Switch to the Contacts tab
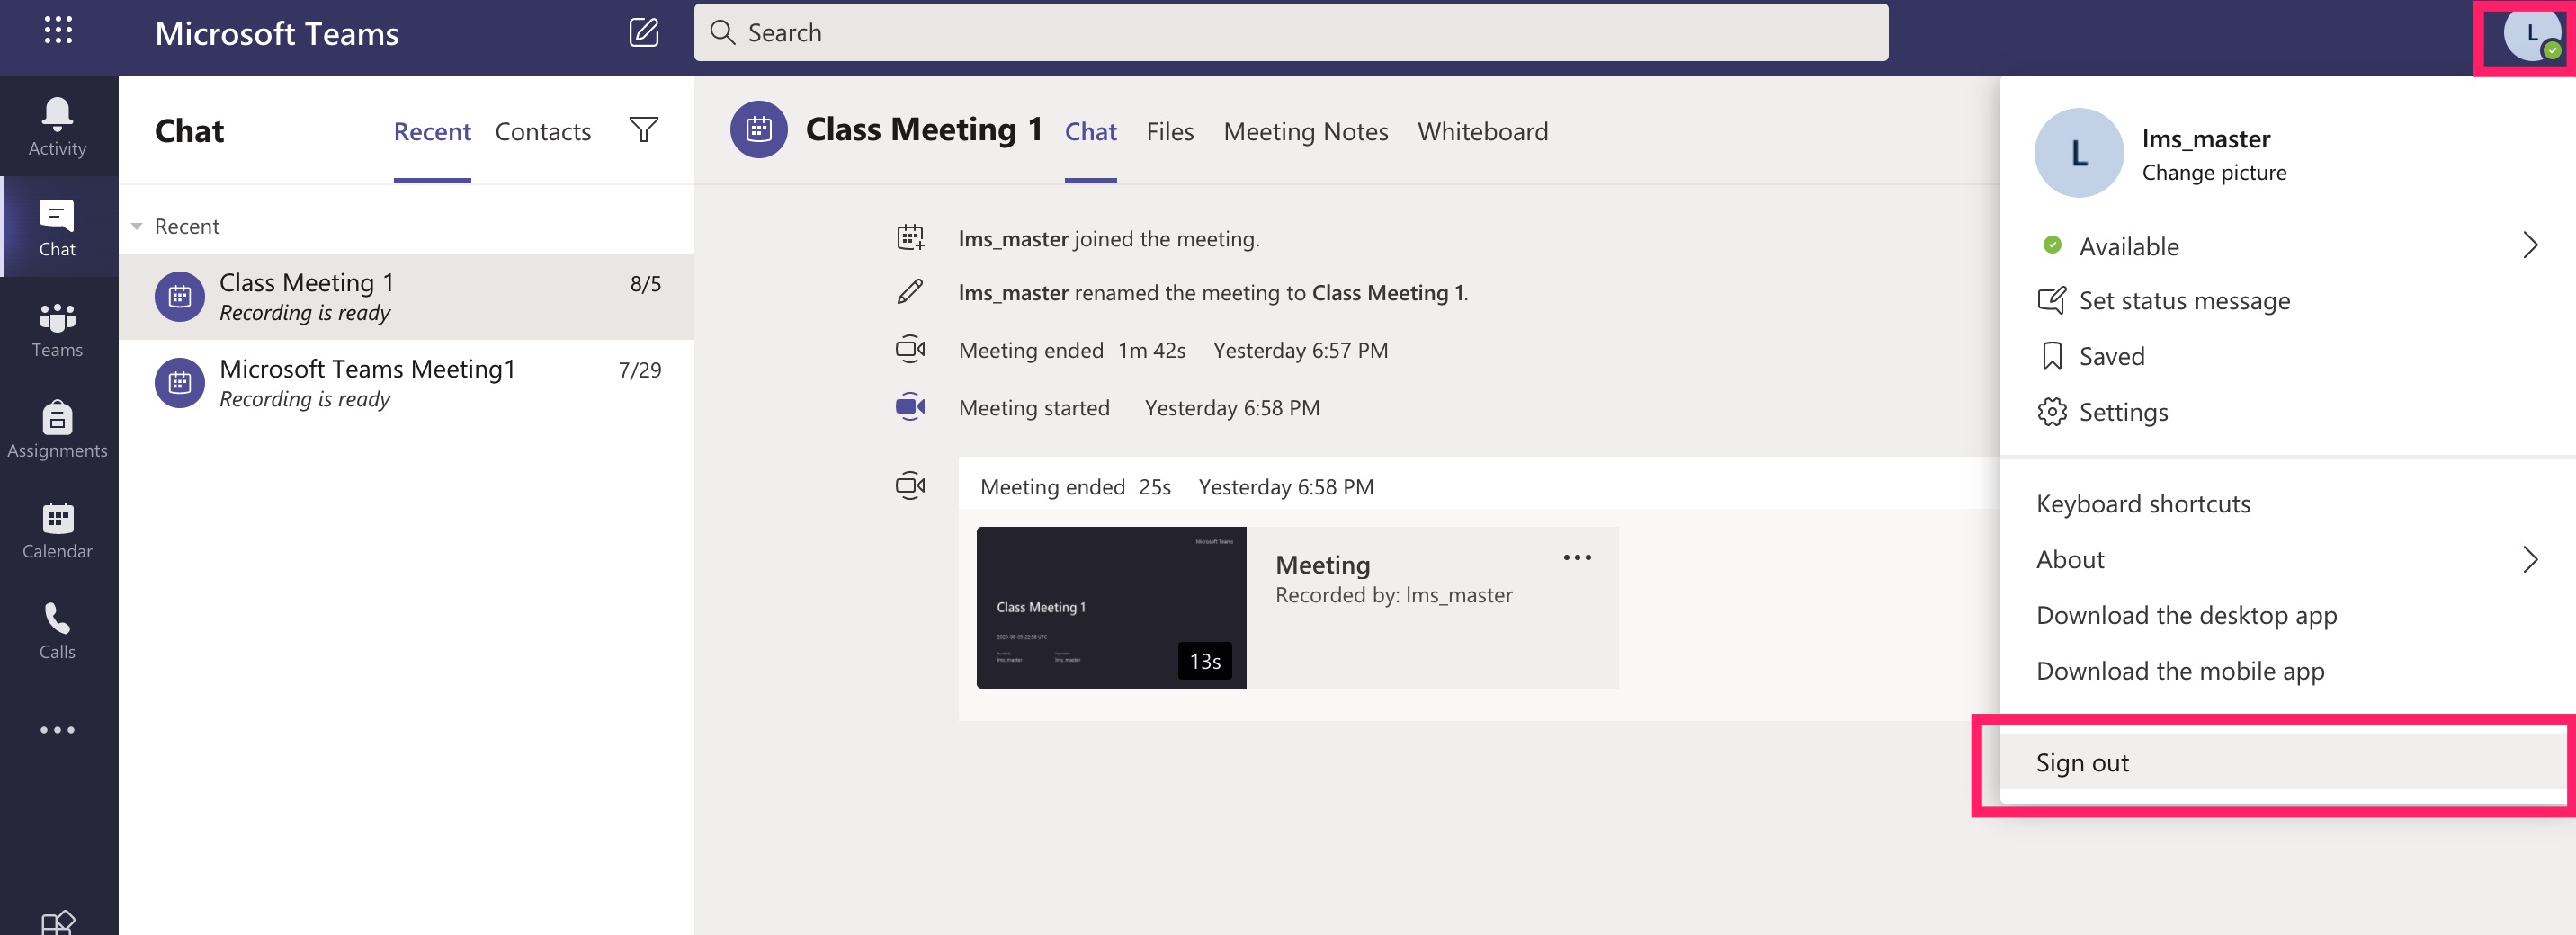The image size is (2576, 935). 543,131
